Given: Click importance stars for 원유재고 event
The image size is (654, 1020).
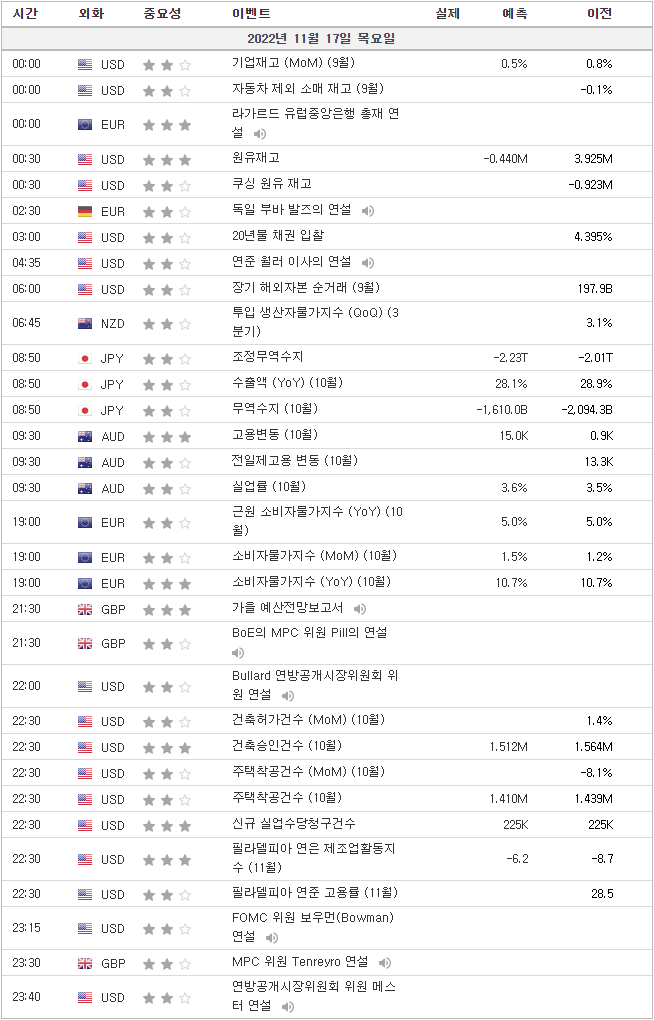Looking at the screenshot, I should tap(167, 159).
